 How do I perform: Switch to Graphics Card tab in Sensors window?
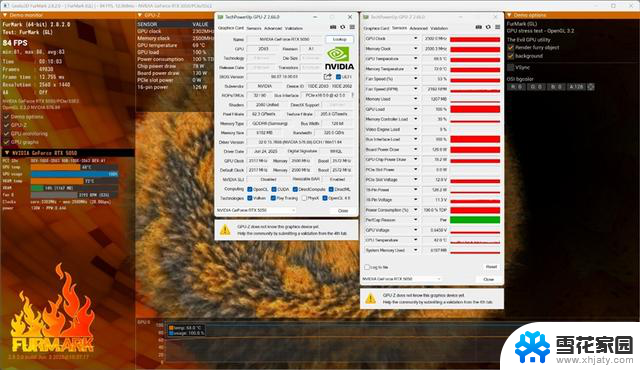pos(376,28)
